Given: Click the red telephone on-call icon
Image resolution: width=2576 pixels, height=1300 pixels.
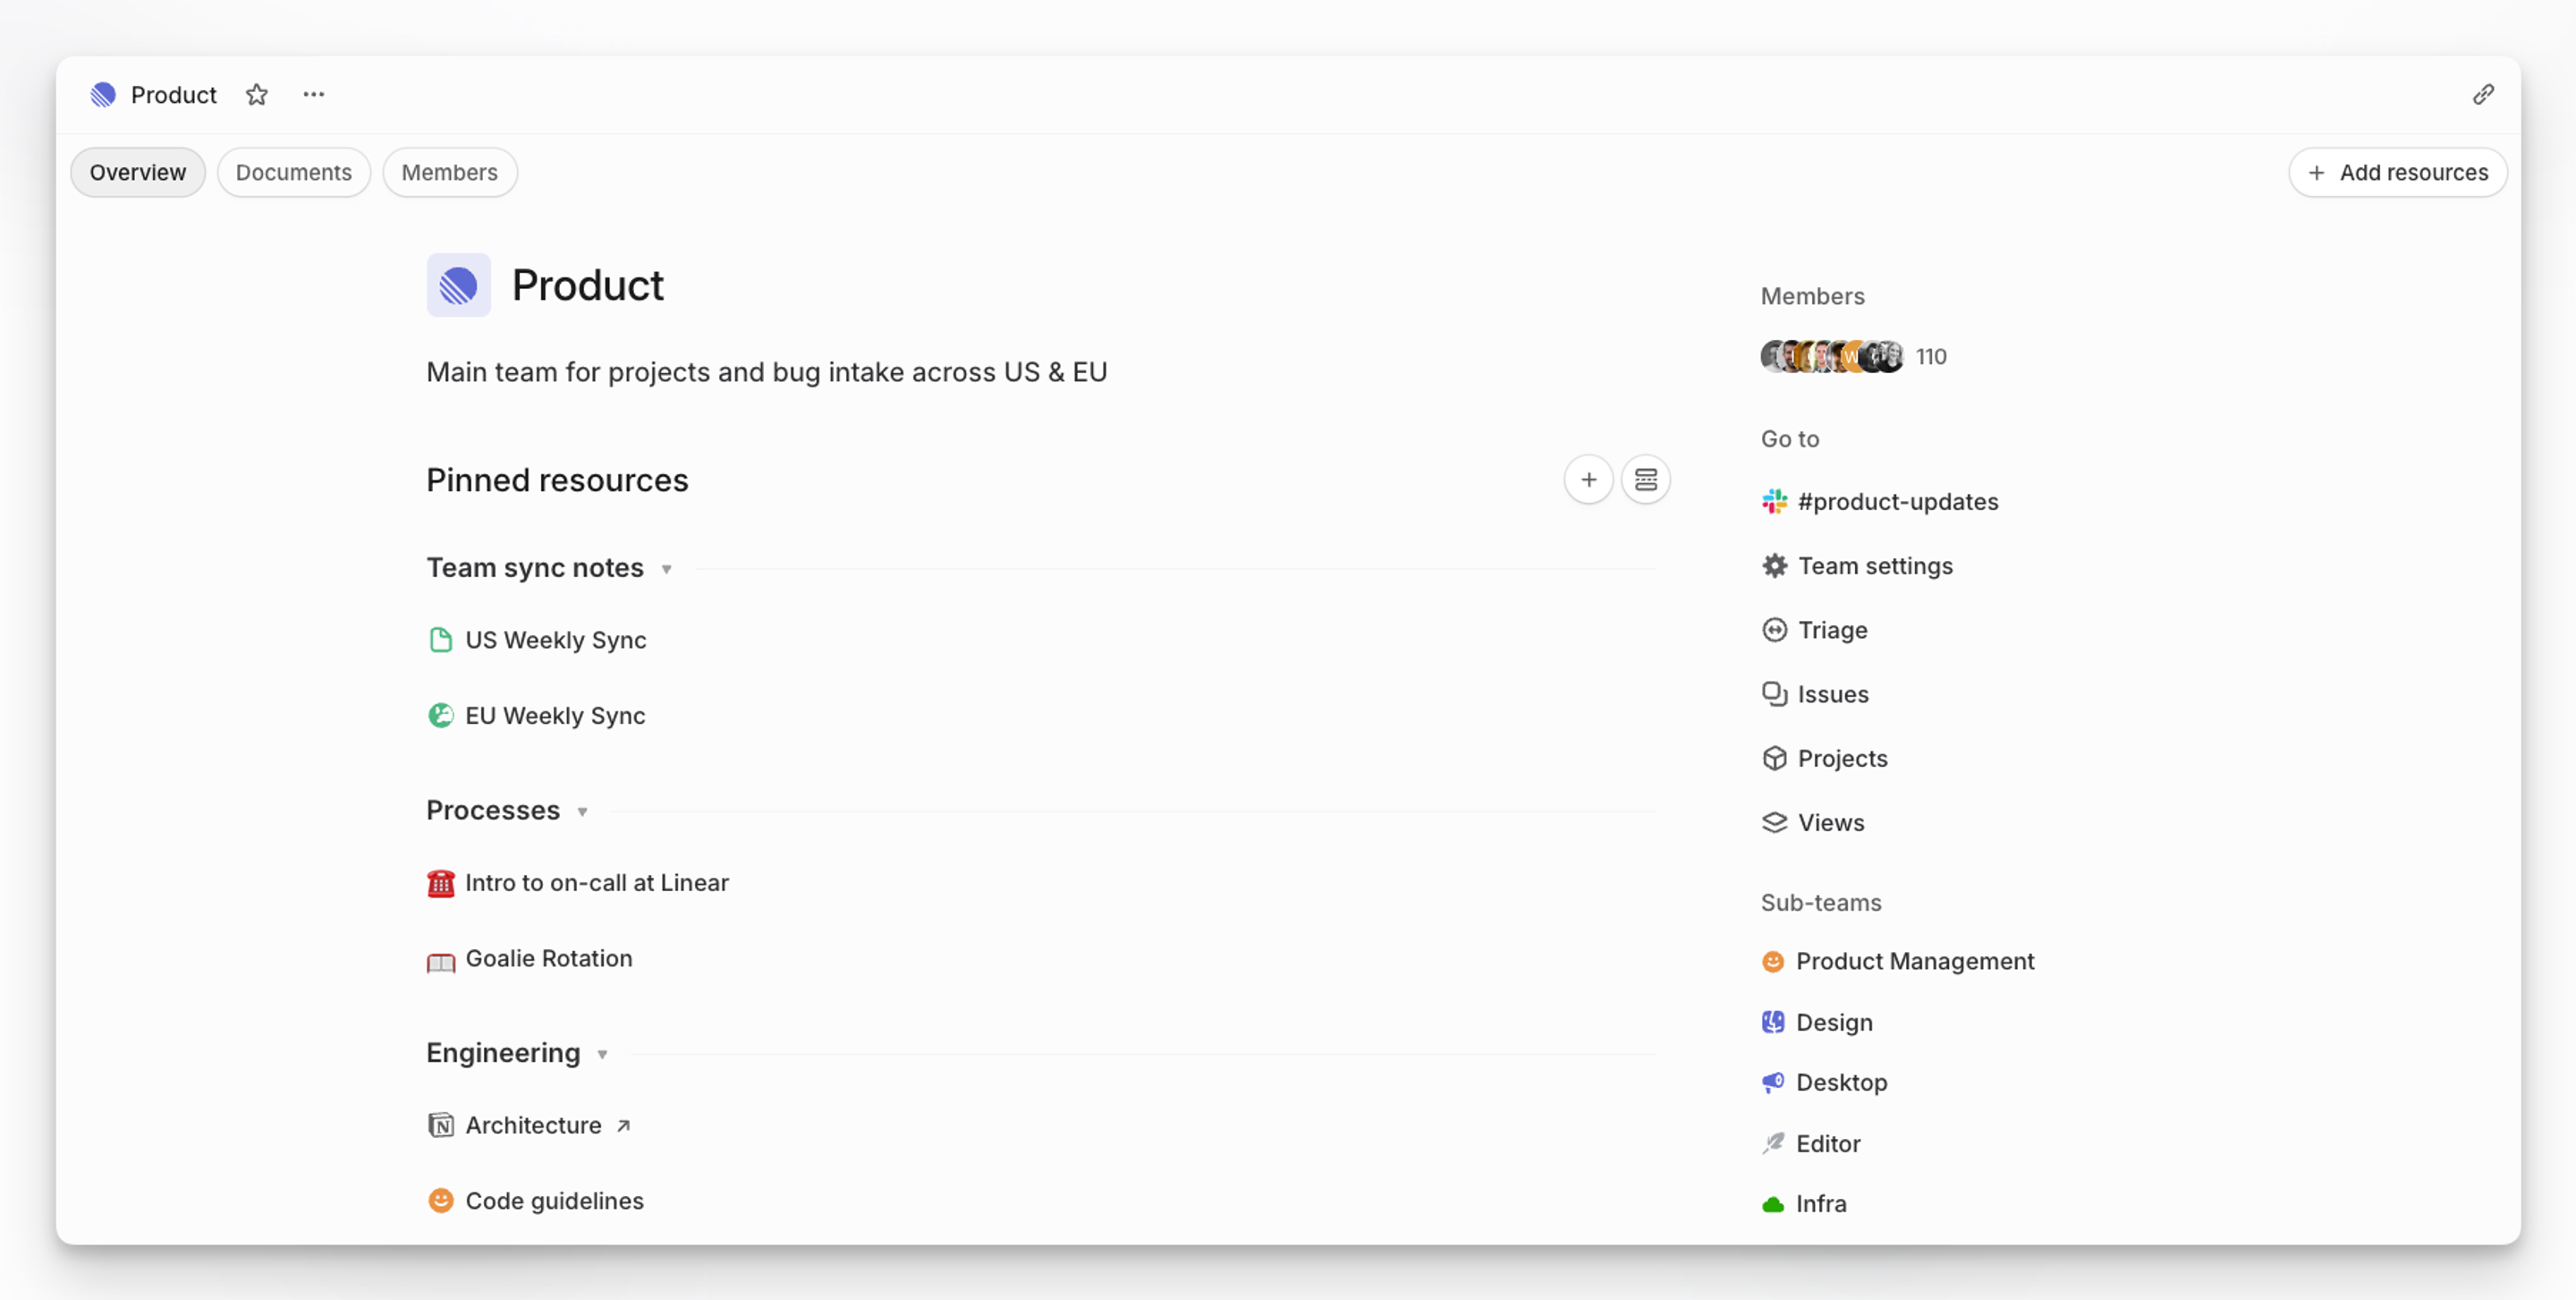Looking at the screenshot, I should click(441, 883).
